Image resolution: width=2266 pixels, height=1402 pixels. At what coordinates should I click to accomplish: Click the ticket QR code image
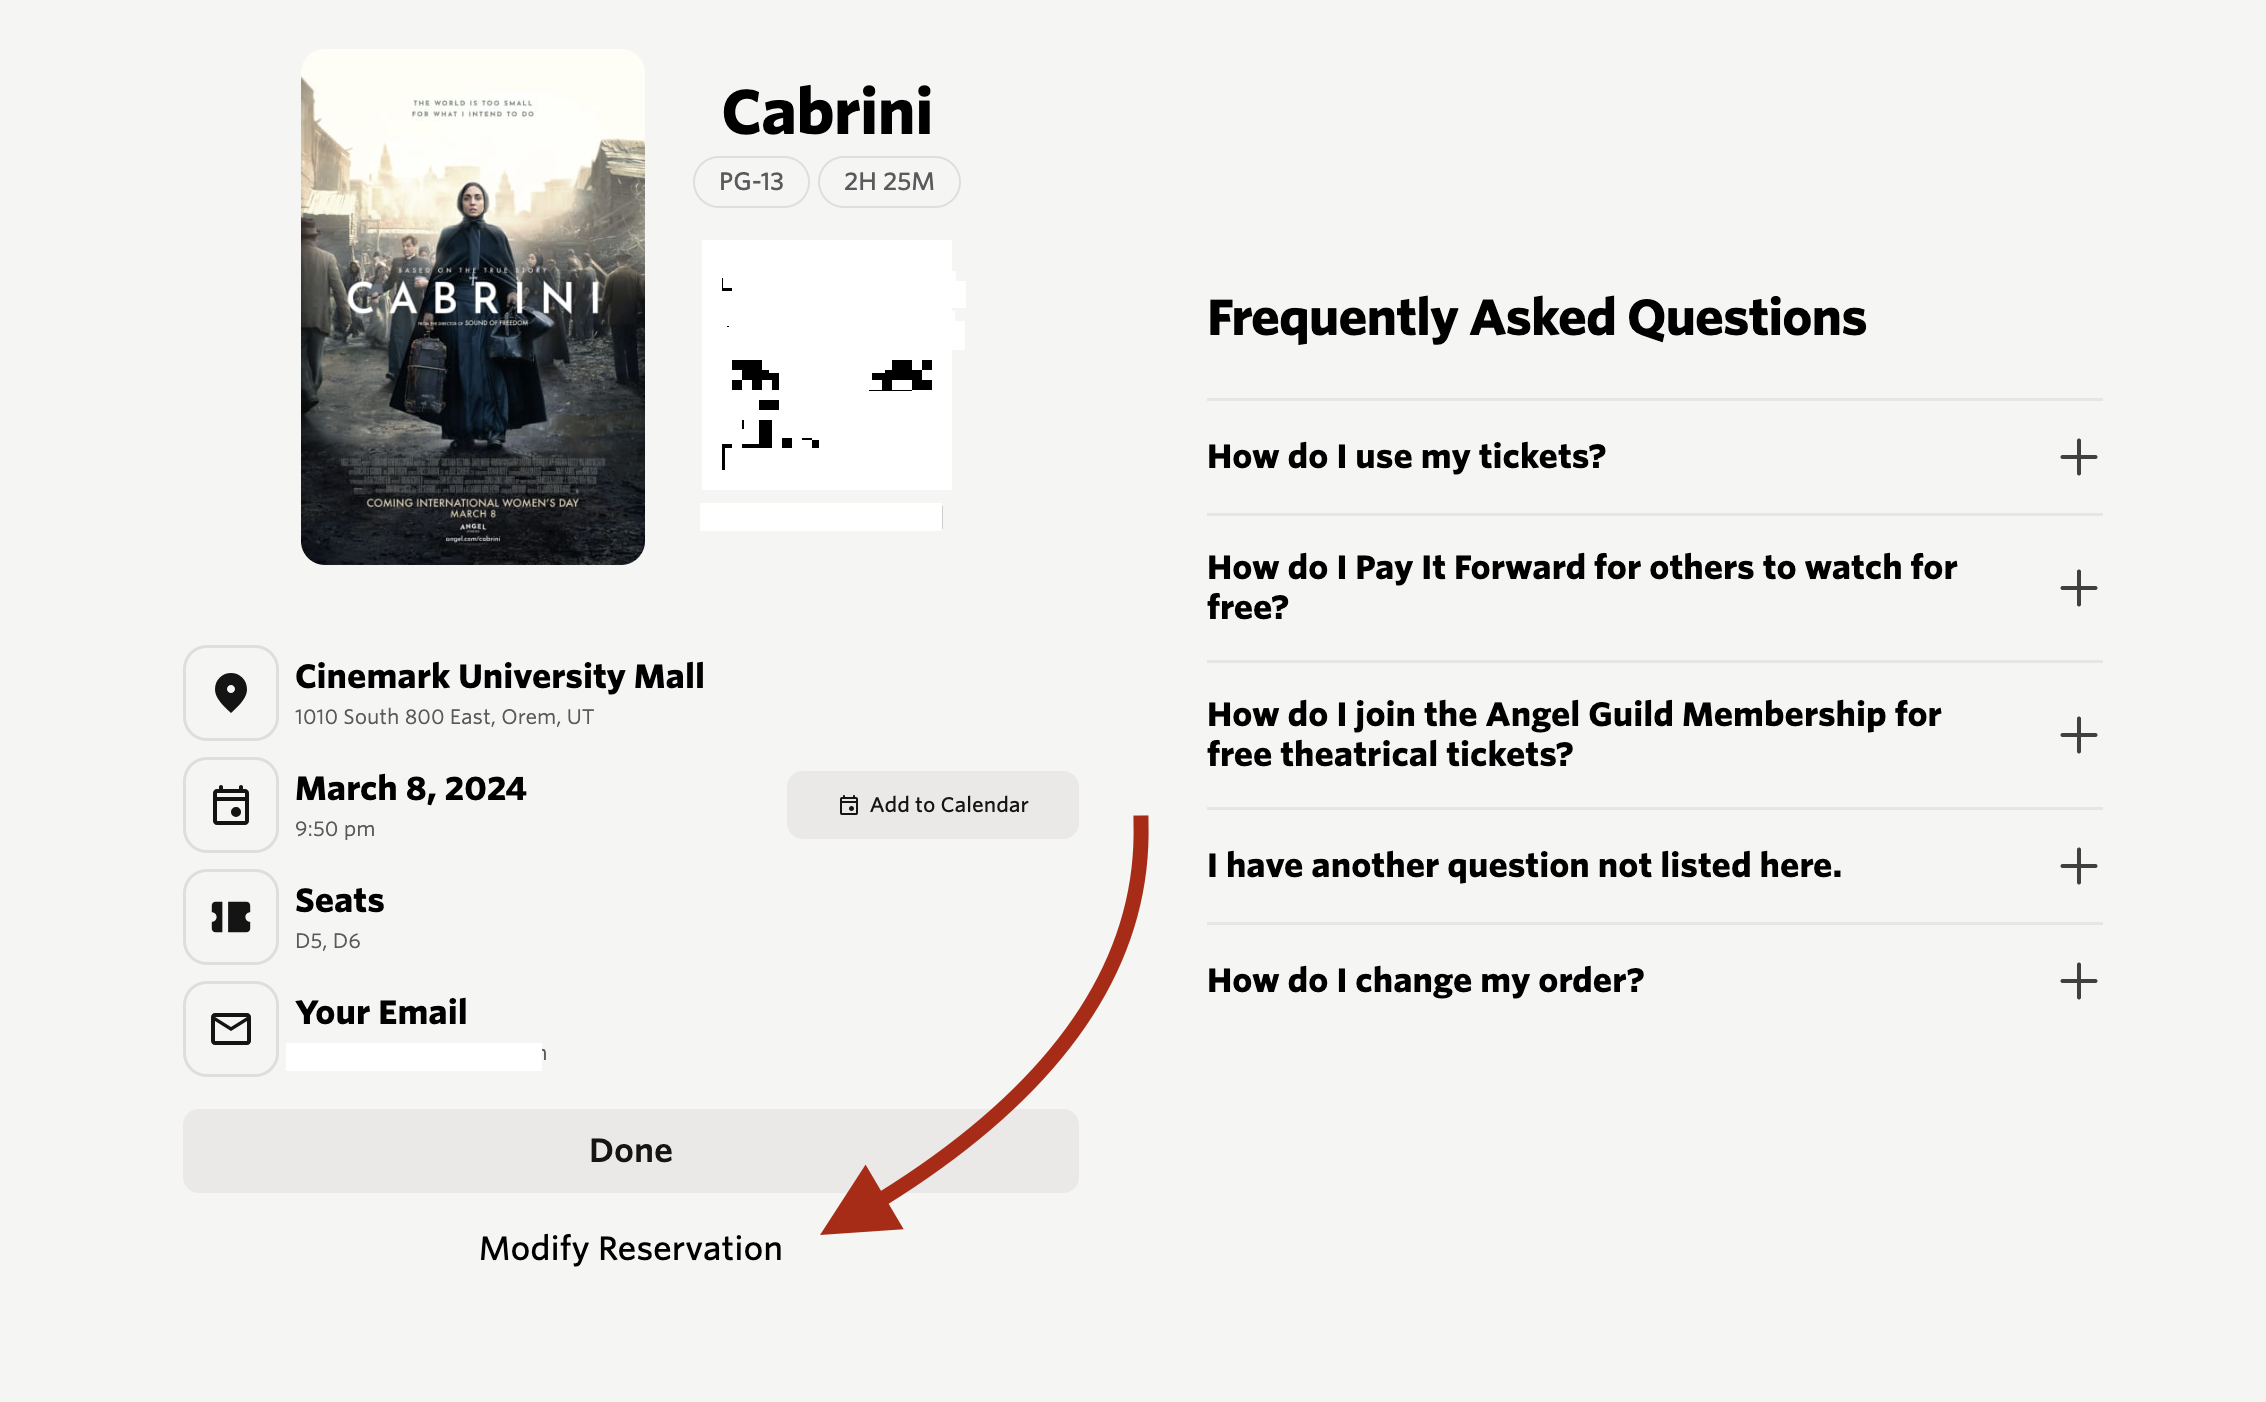click(x=827, y=365)
